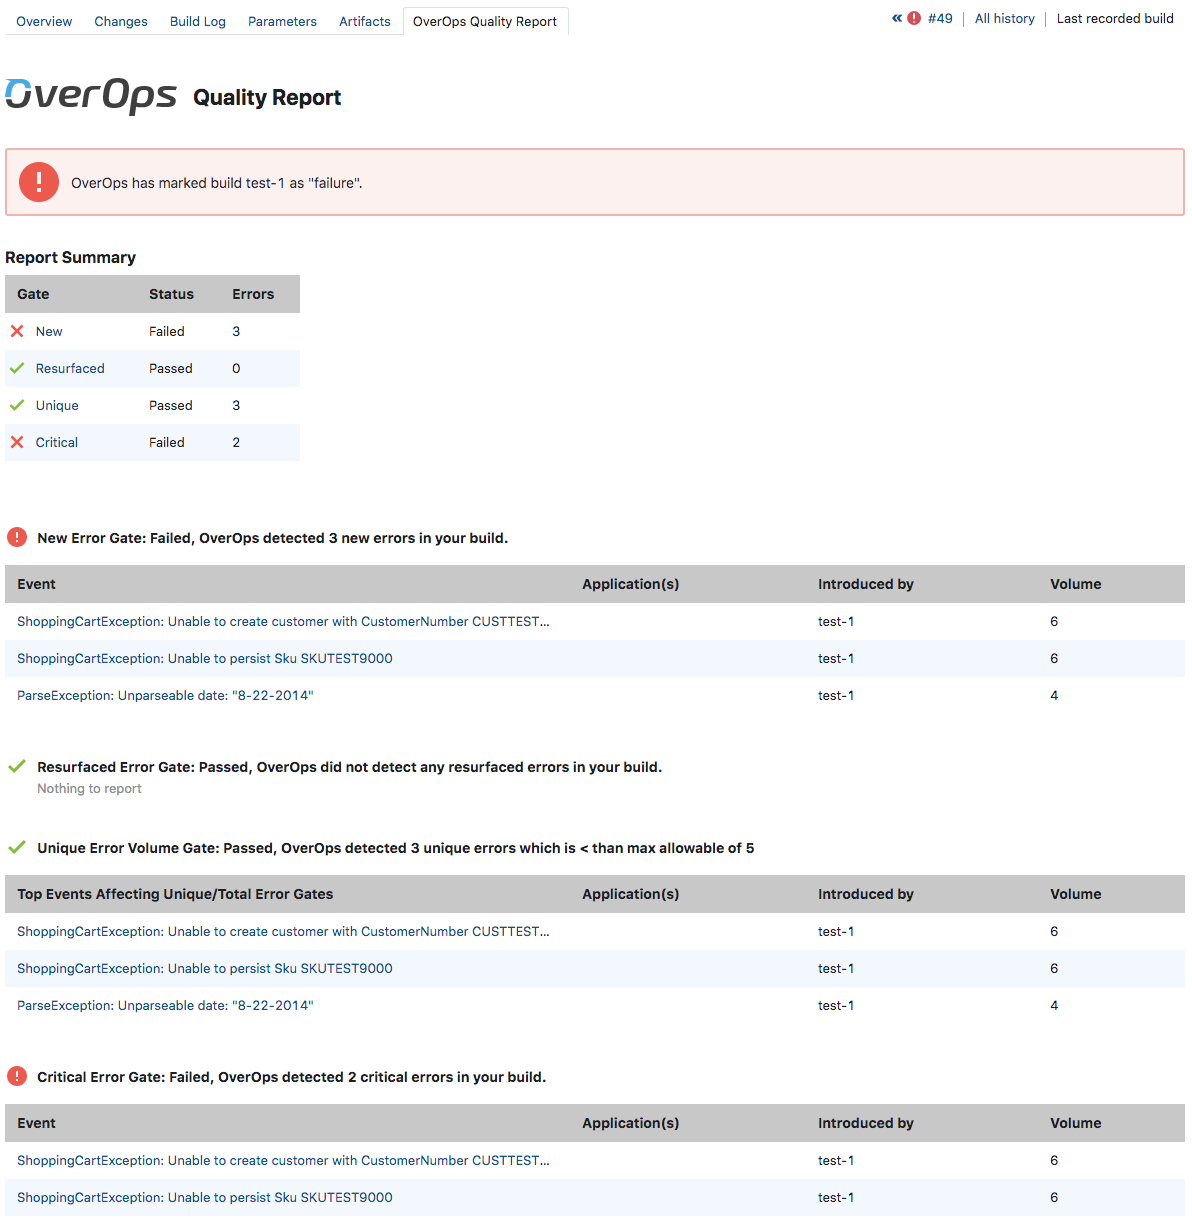The height and width of the screenshot is (1231, 1192).
Task: Open CUSTTEST ShoppingCartException in New Error table
Action: click(x=283, y=621)
